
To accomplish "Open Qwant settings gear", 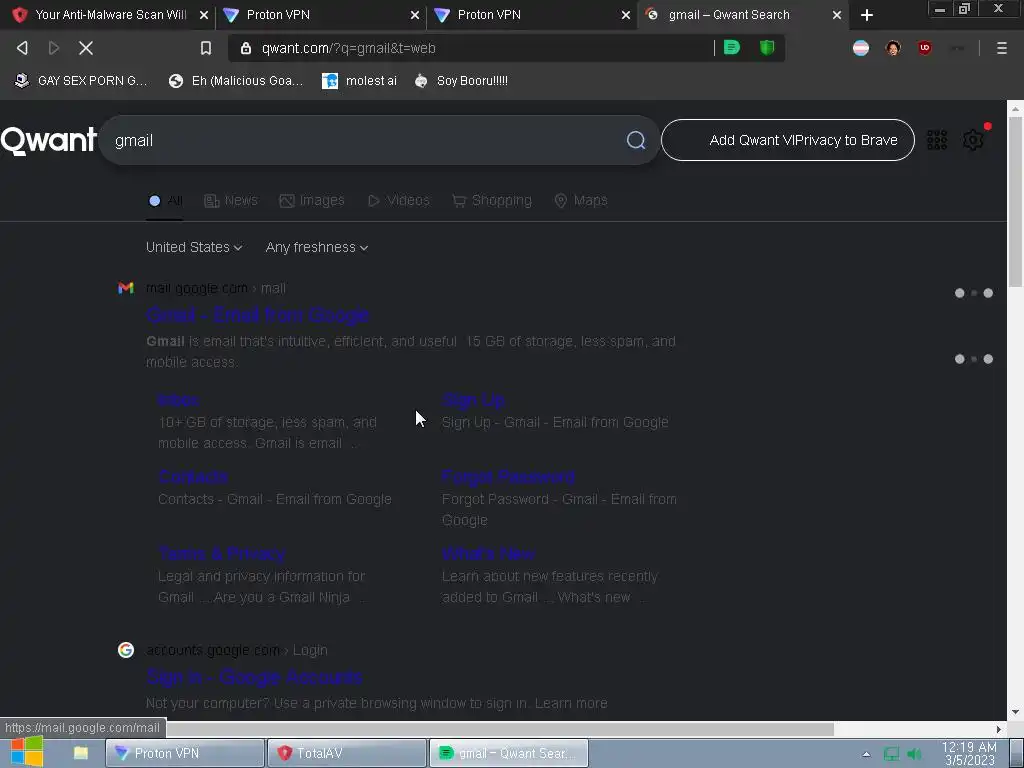I will pyautogui.click(x=973, y=140).
